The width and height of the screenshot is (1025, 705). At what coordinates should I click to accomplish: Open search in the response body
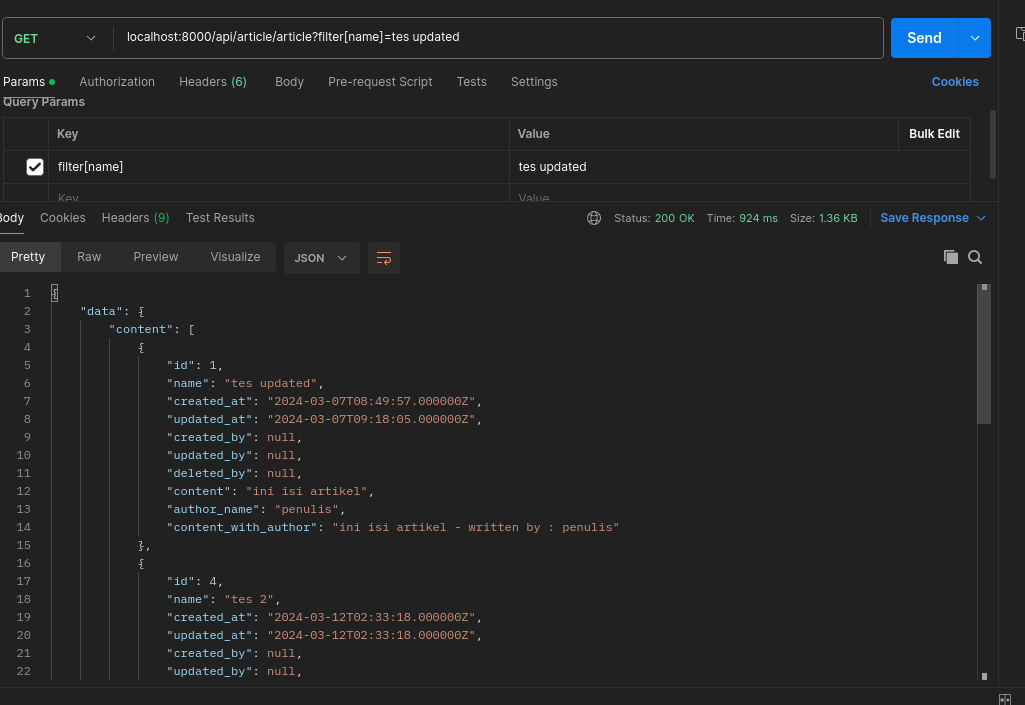coord(975,257)
